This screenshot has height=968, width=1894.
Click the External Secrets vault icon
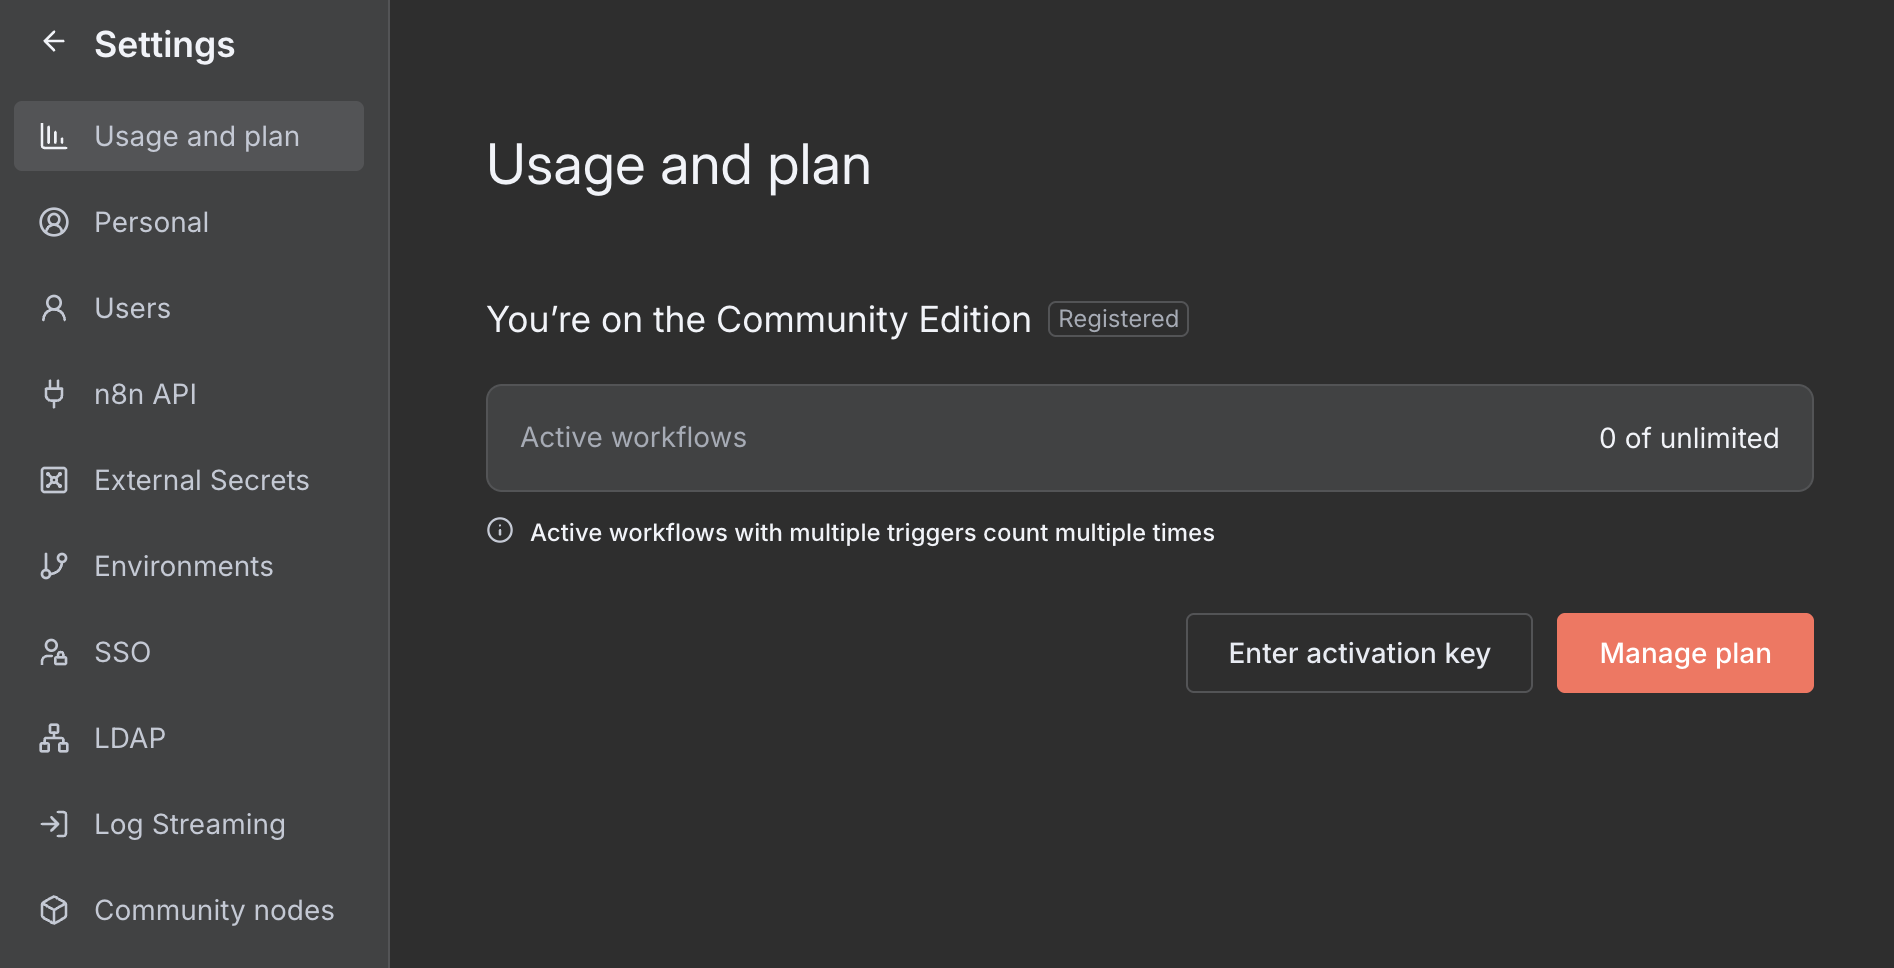(54, 480)
